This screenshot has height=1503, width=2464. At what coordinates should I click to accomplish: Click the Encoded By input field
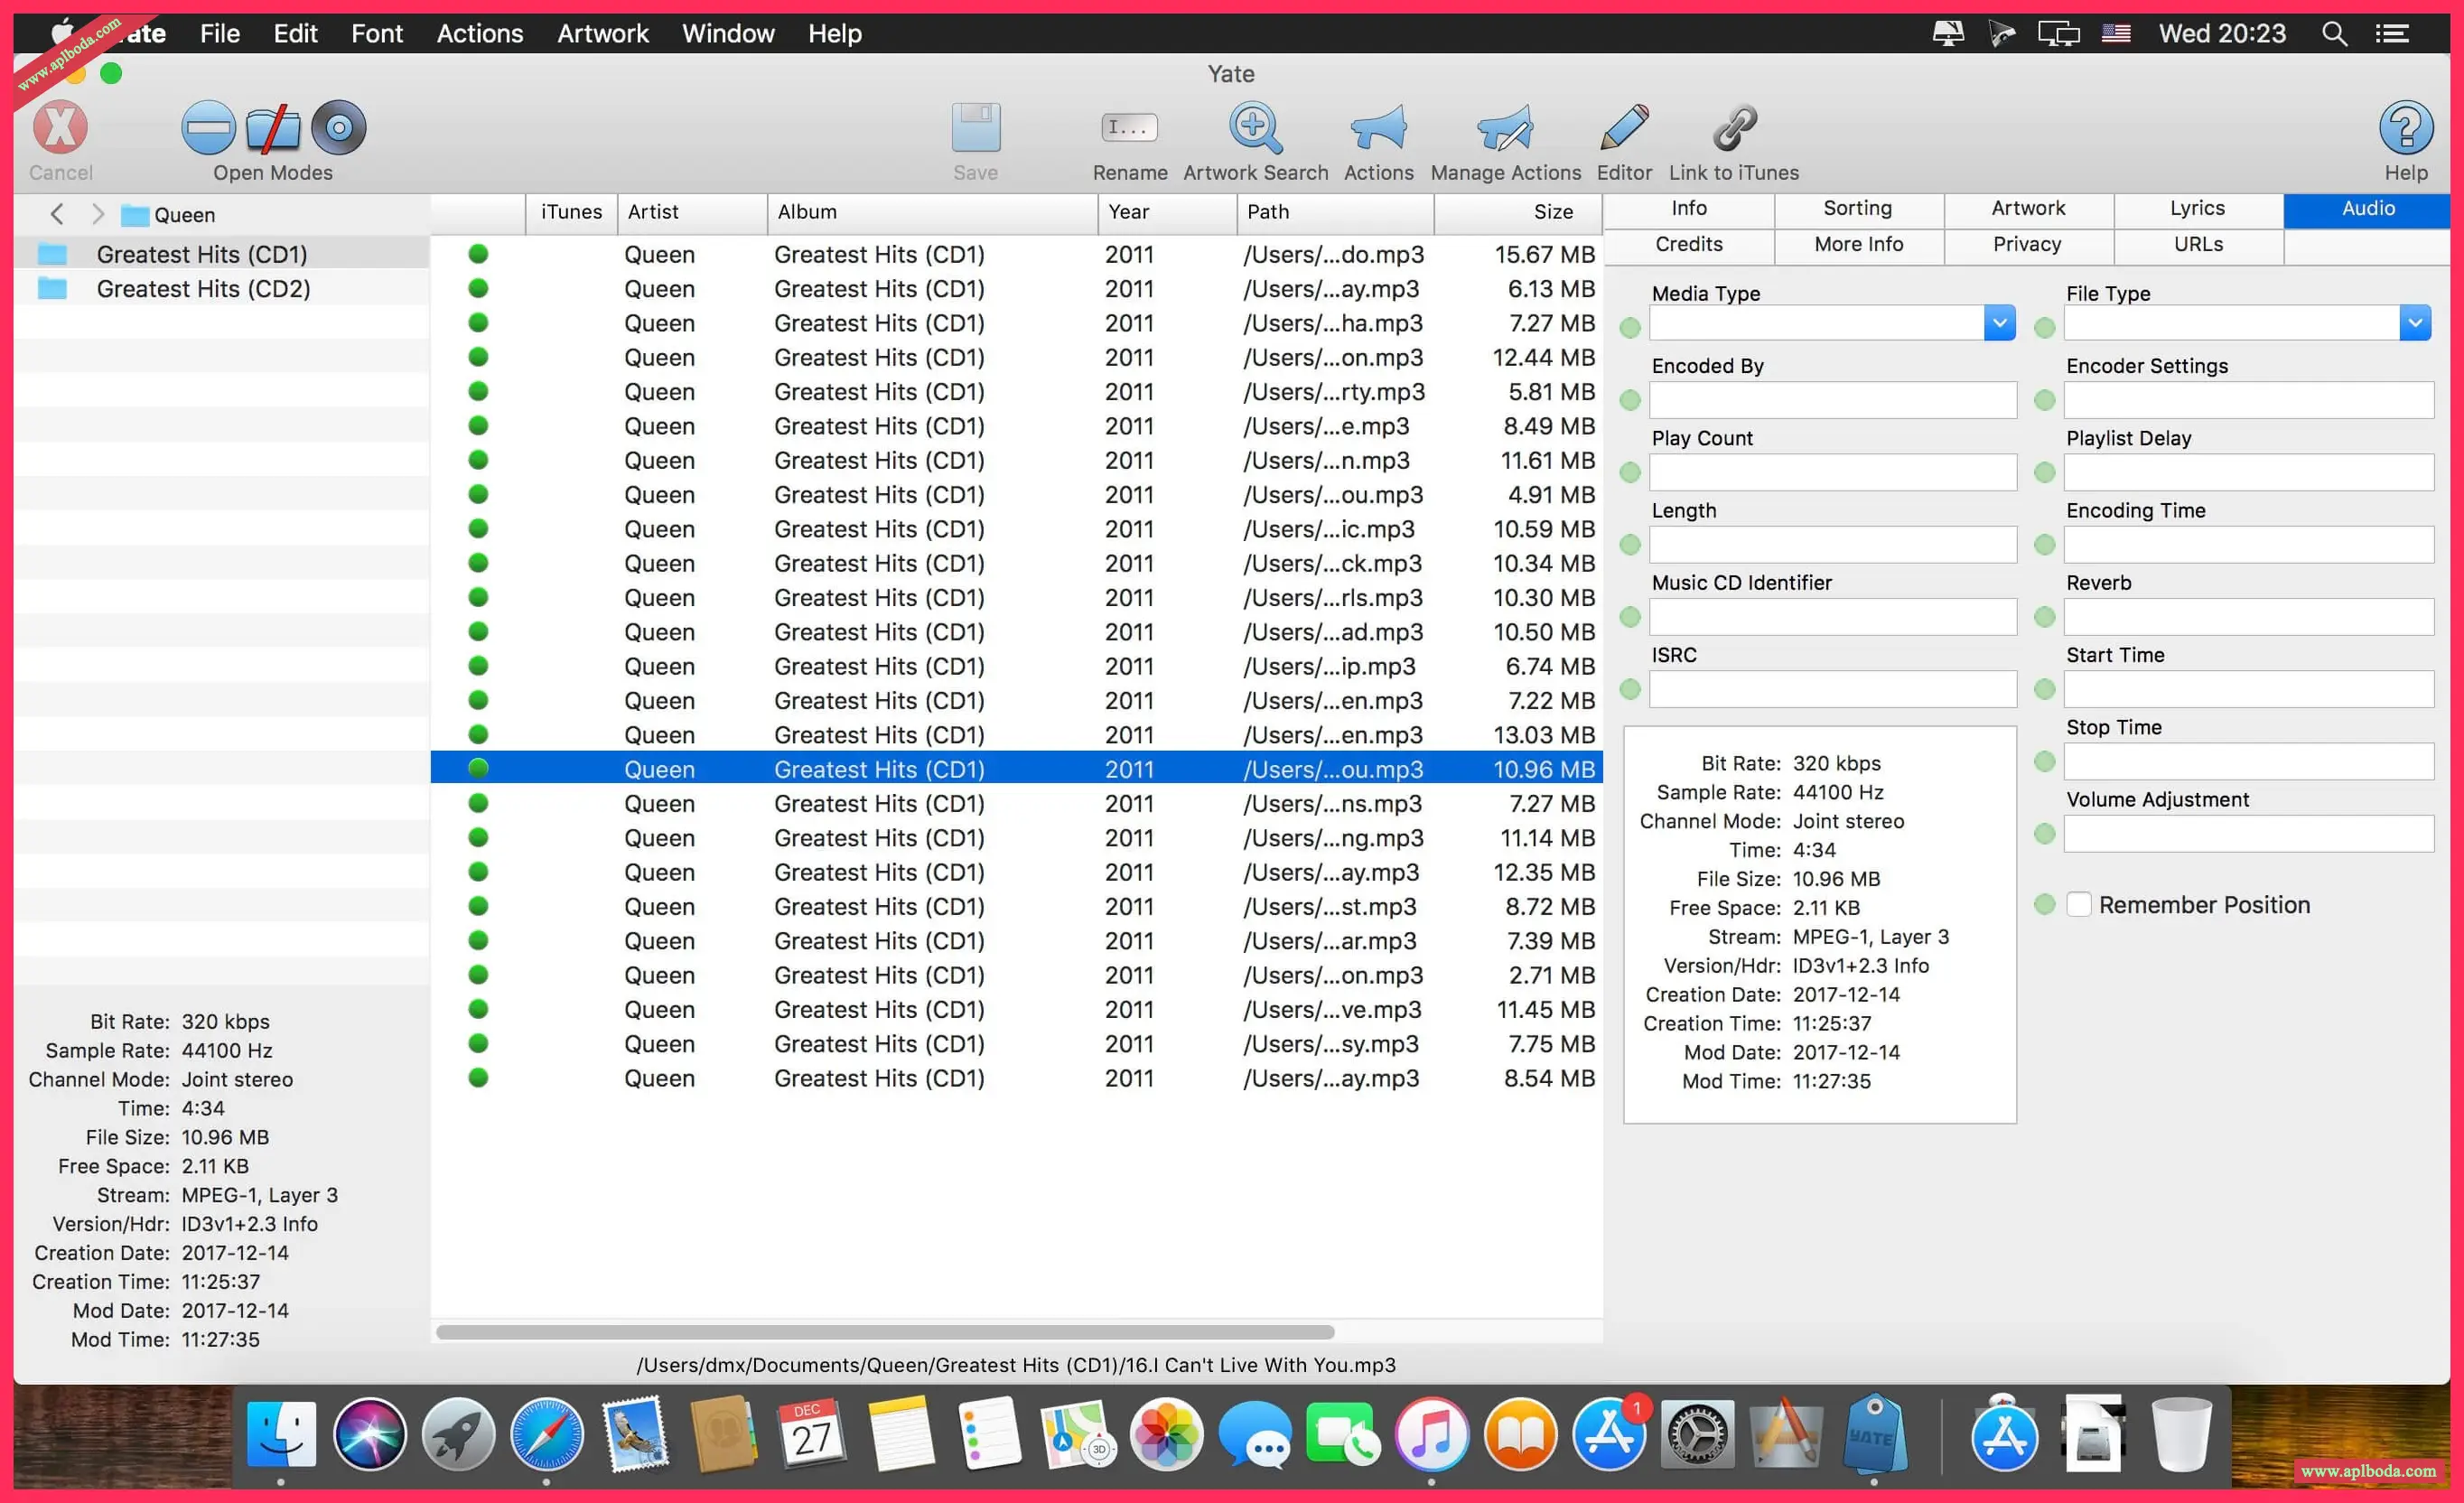click(x=1833, y=400)
